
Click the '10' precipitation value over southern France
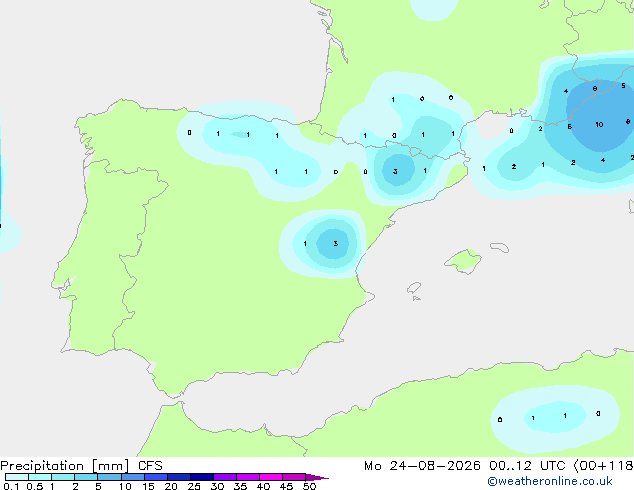tap(599, 125)
